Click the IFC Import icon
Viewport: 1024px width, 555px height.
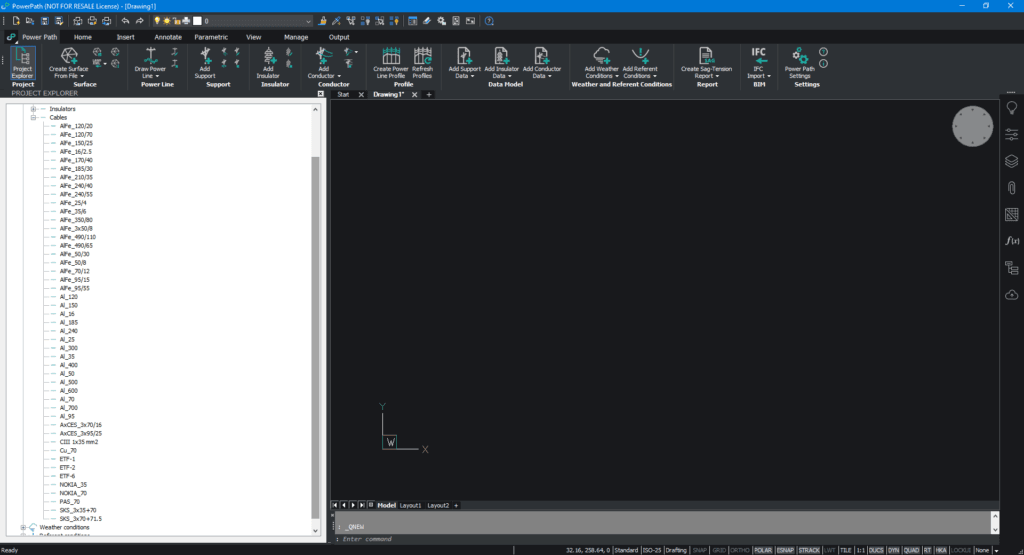pyautogui.click(x=758, y=56)
